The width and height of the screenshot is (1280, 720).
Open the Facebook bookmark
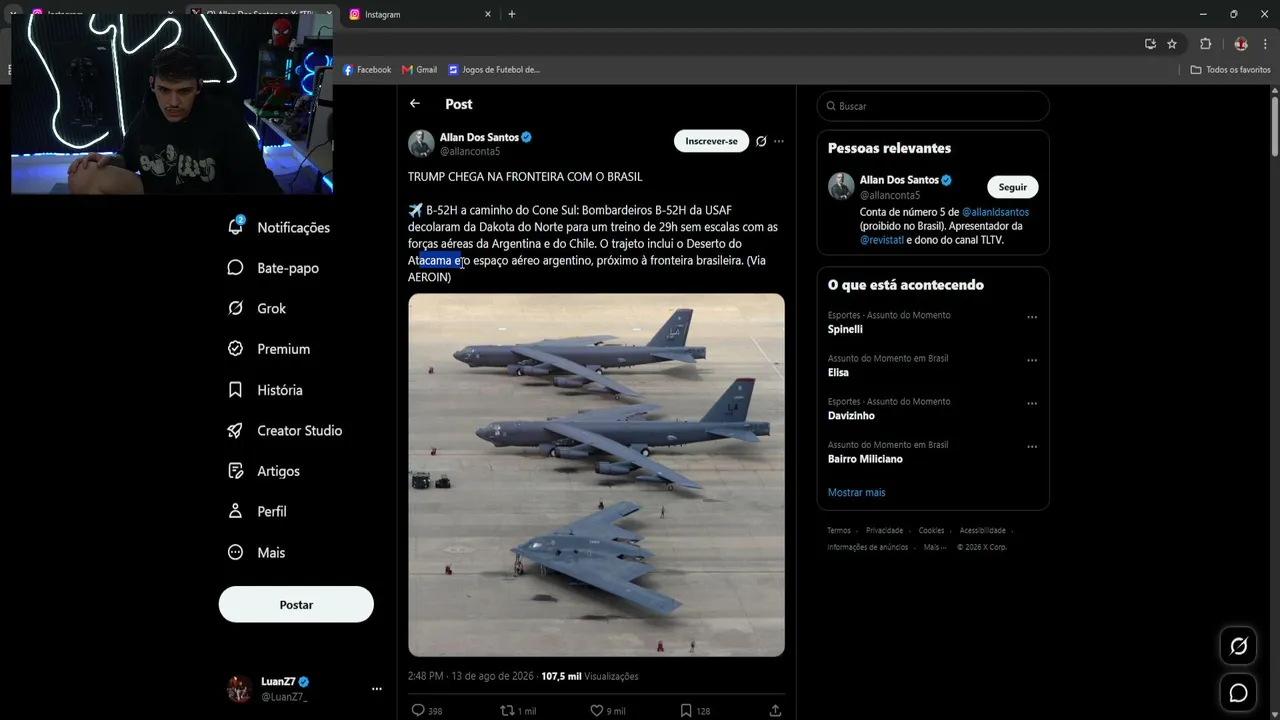point(367,70)
